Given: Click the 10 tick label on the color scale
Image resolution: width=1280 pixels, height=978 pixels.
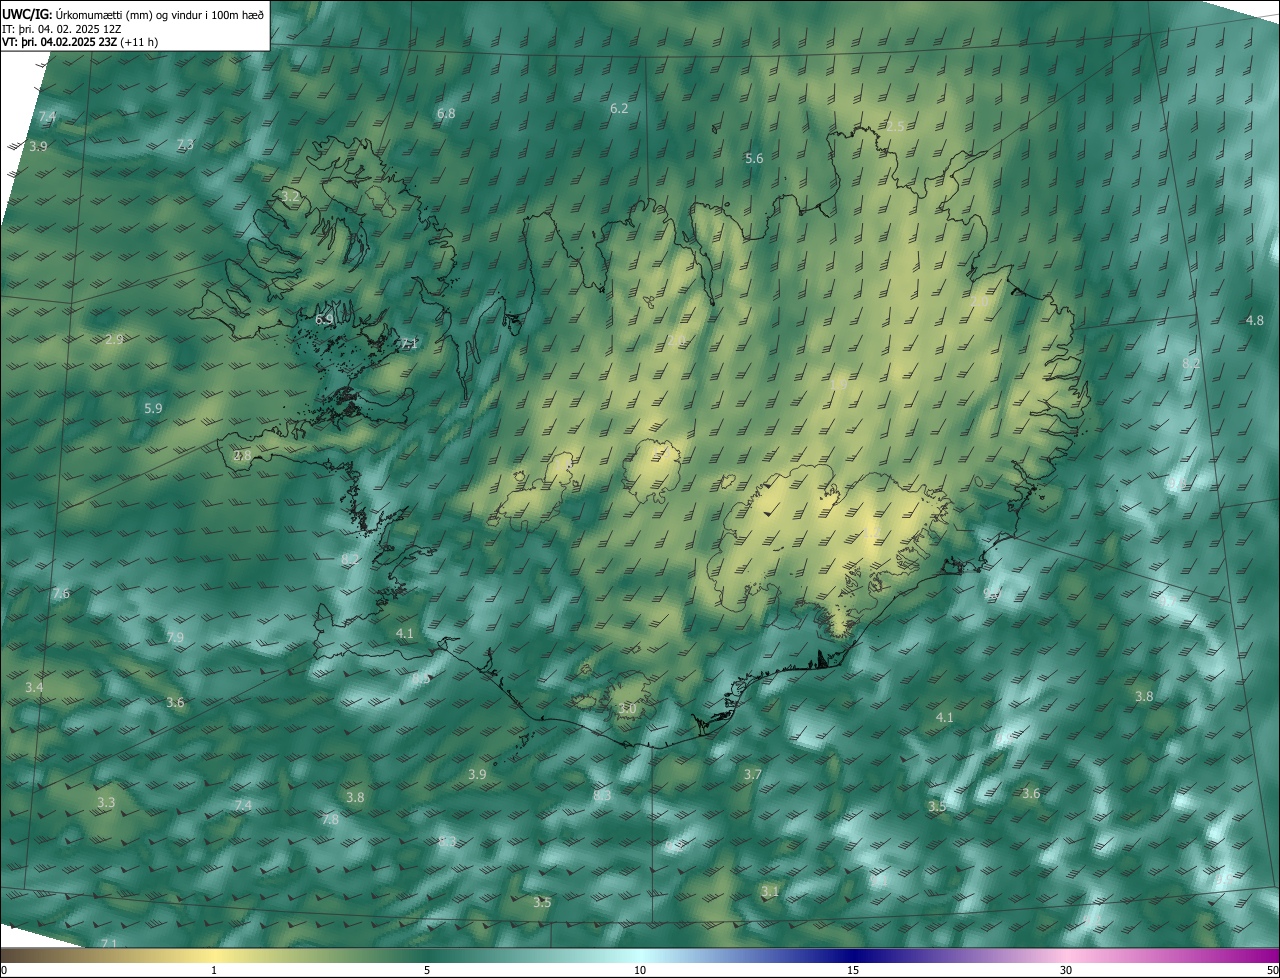Looking at the screenshot, I should click(640, 971).
